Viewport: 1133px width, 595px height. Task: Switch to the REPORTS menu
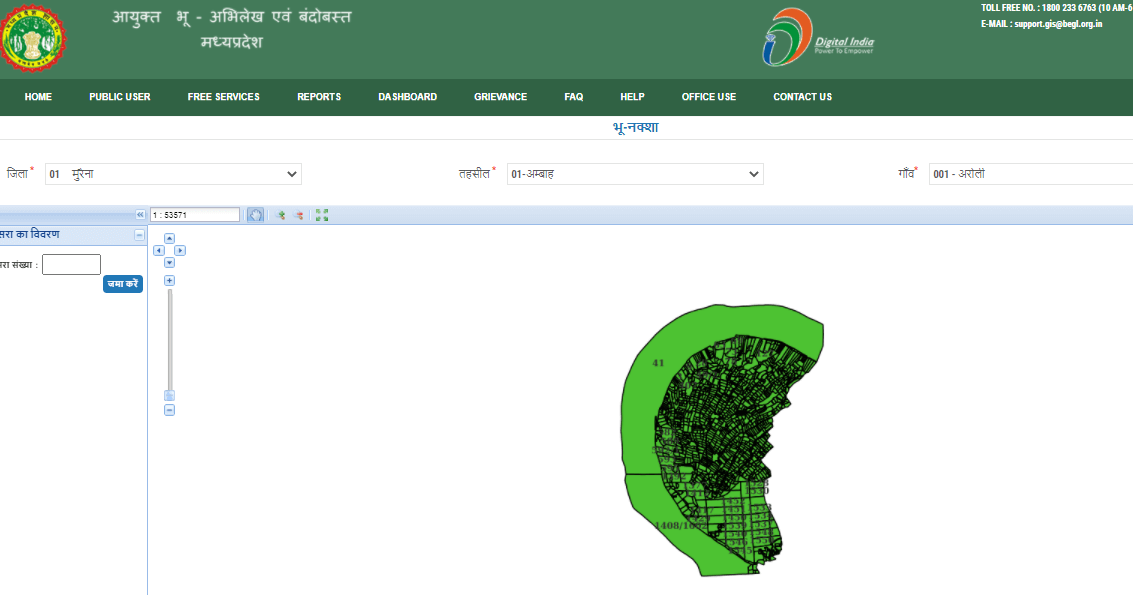coord(318,97)
